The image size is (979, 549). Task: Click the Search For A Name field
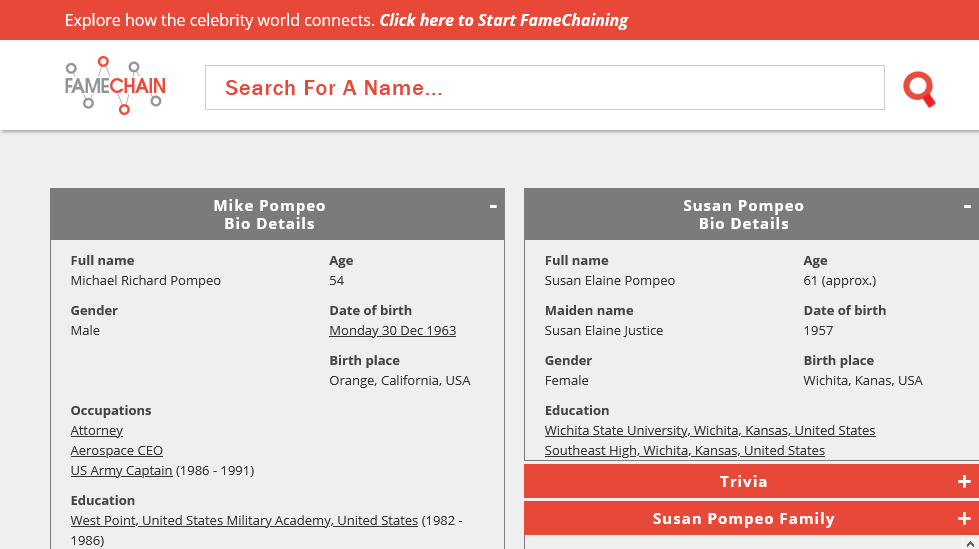544,87
